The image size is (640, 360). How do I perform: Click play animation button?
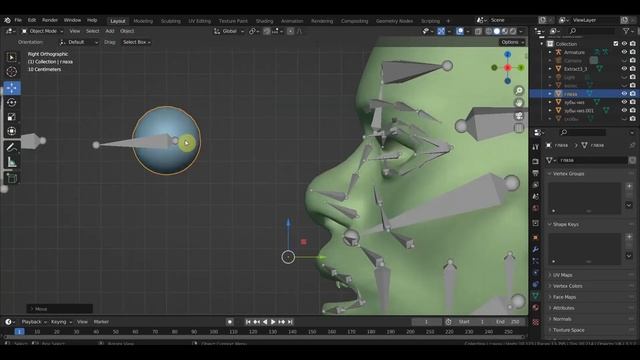pos(273,322)
